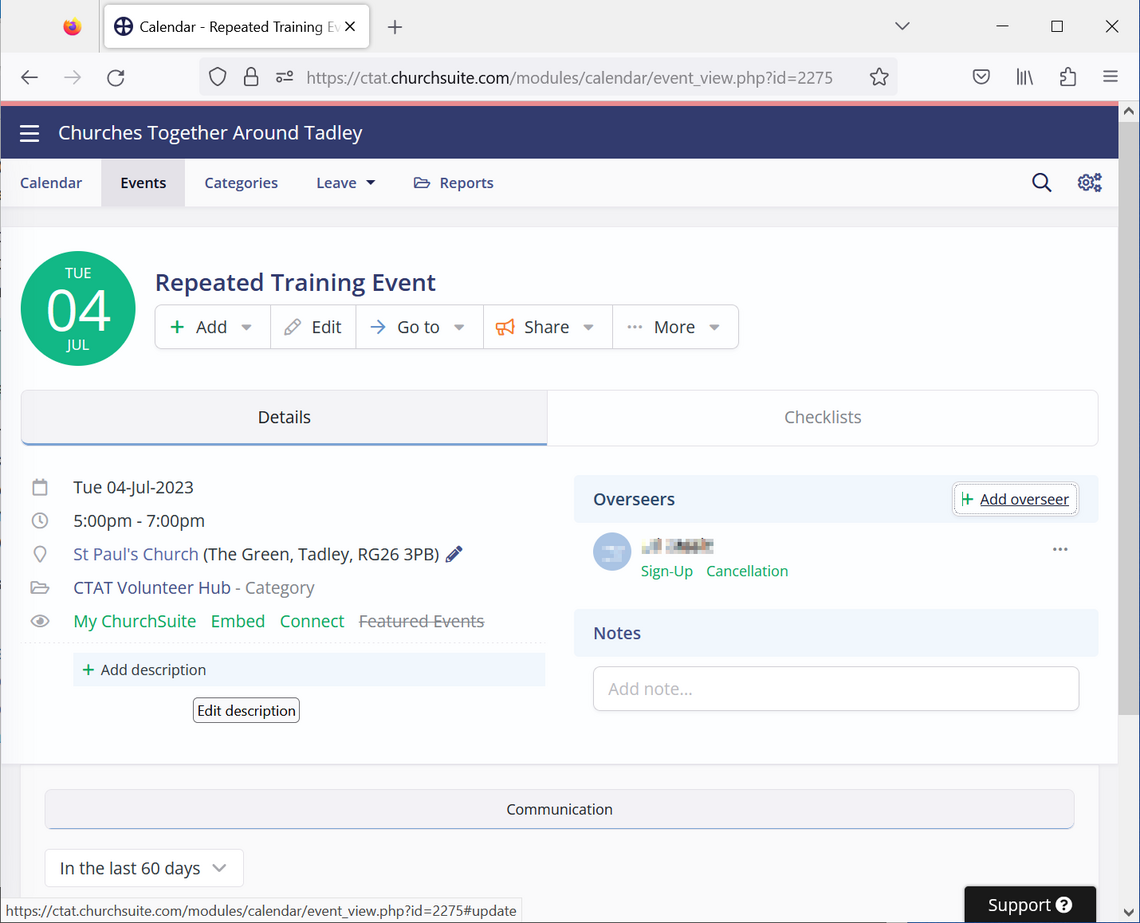
Task: Click Add overseer button
Action: click(x=1015, y=499)
